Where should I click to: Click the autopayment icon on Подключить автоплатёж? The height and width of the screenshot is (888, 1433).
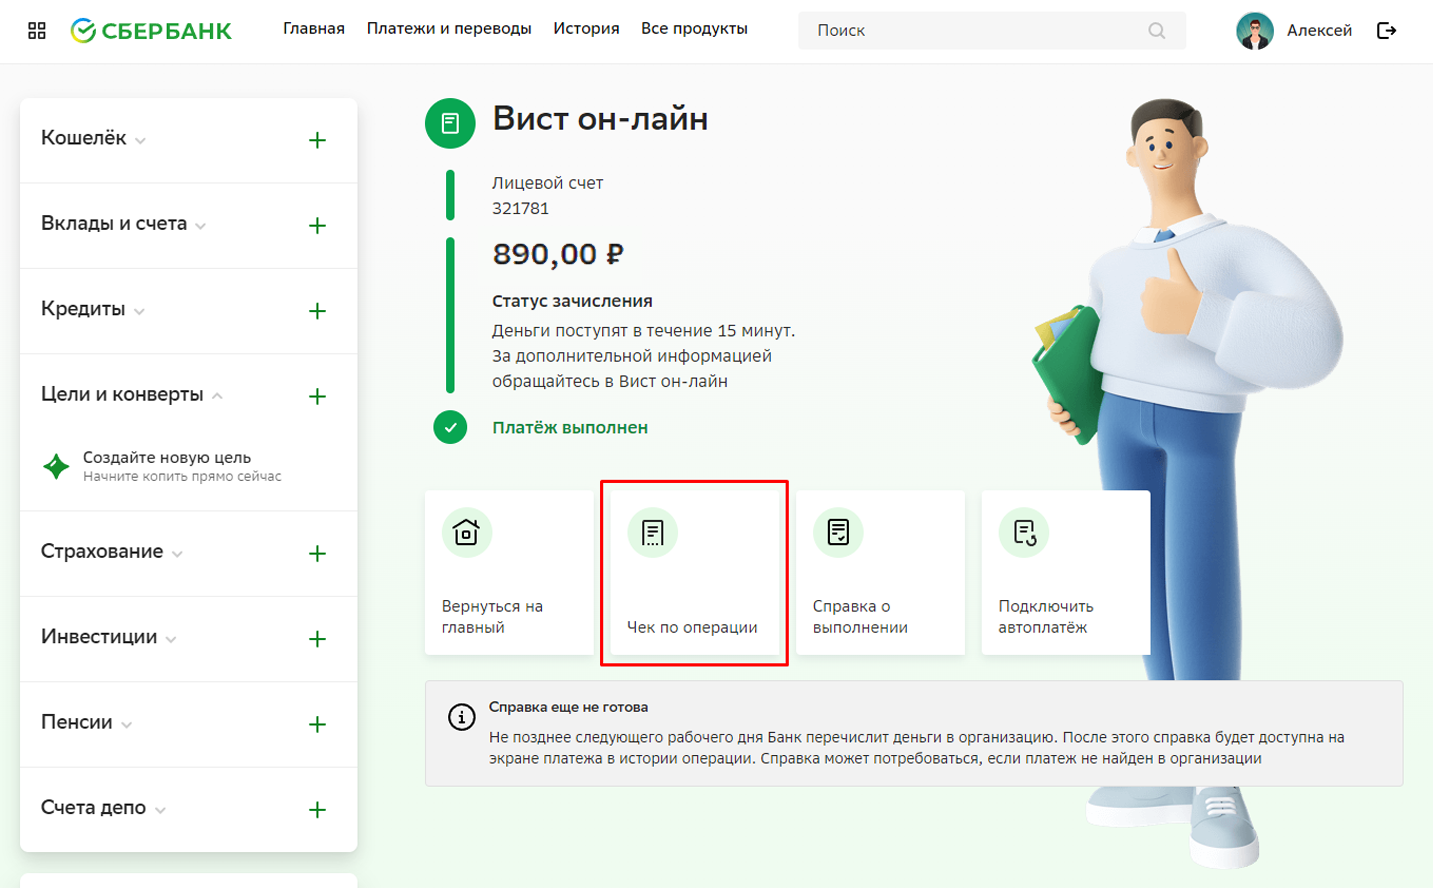[x=1024, y=533]
